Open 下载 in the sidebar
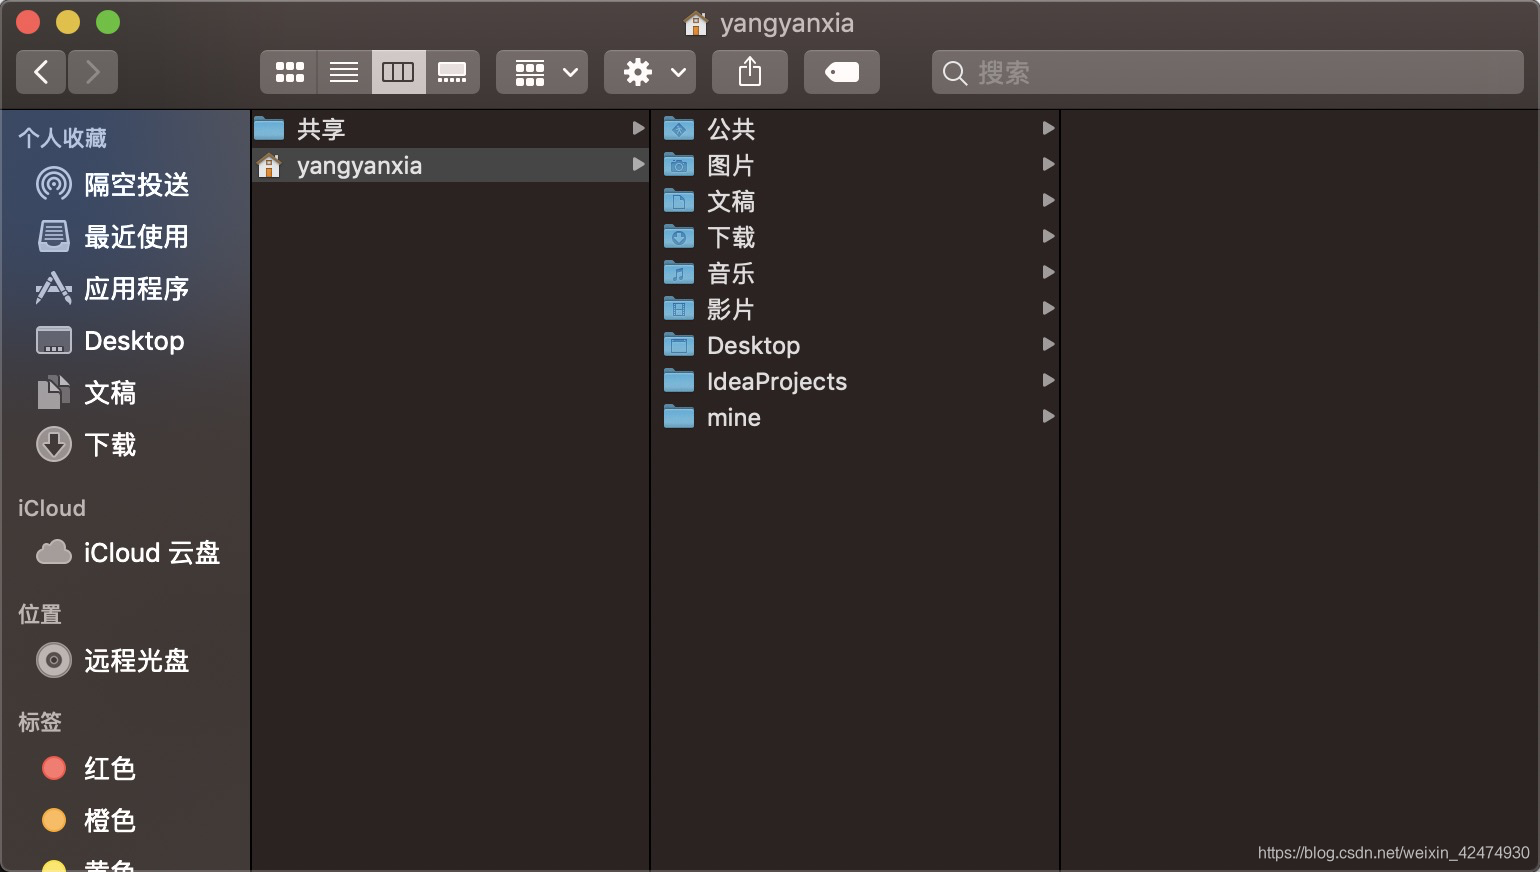Viewport: 1540px width, 872px height. [125, 445]
